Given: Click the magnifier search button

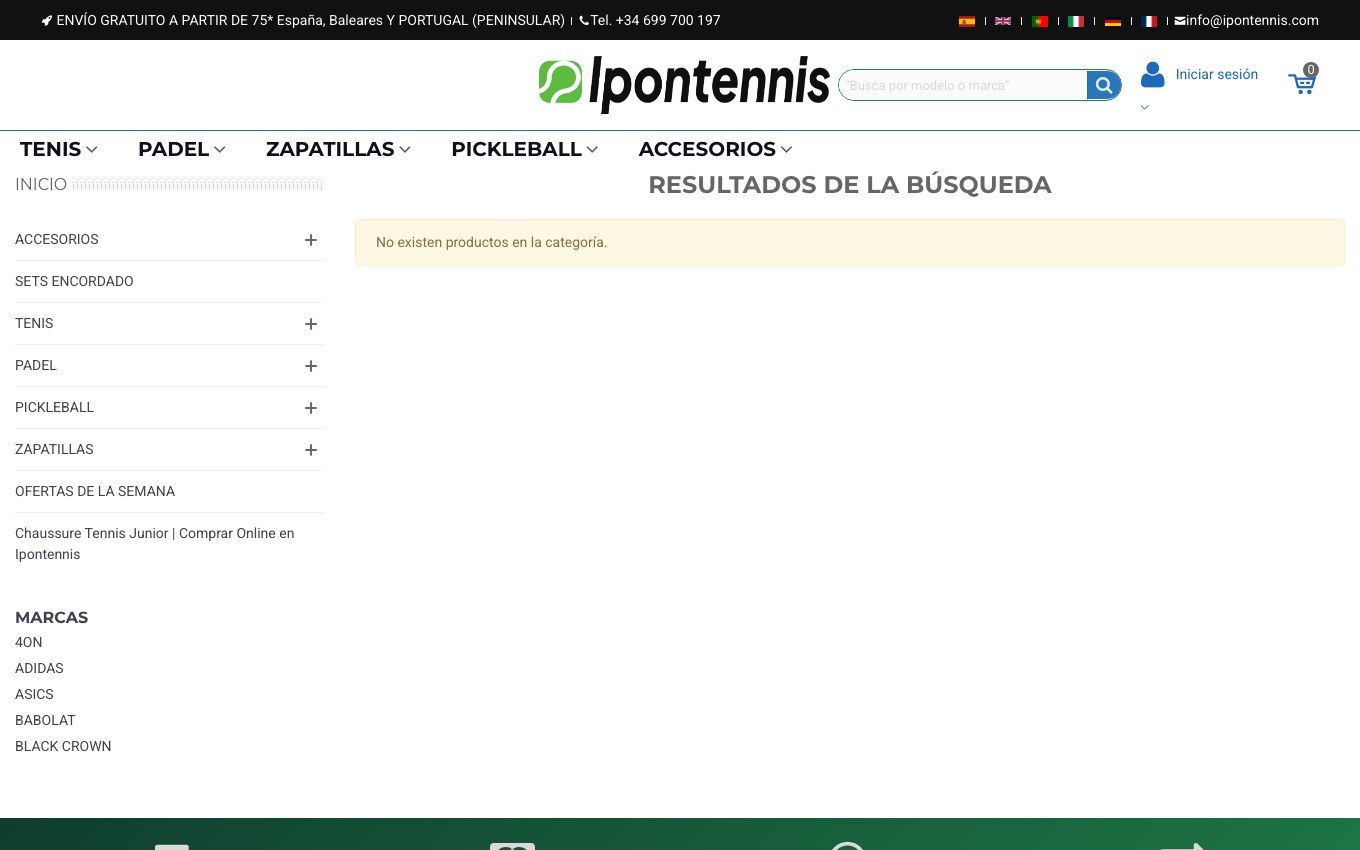Looking at the screenshot, I should point(1104,85).
